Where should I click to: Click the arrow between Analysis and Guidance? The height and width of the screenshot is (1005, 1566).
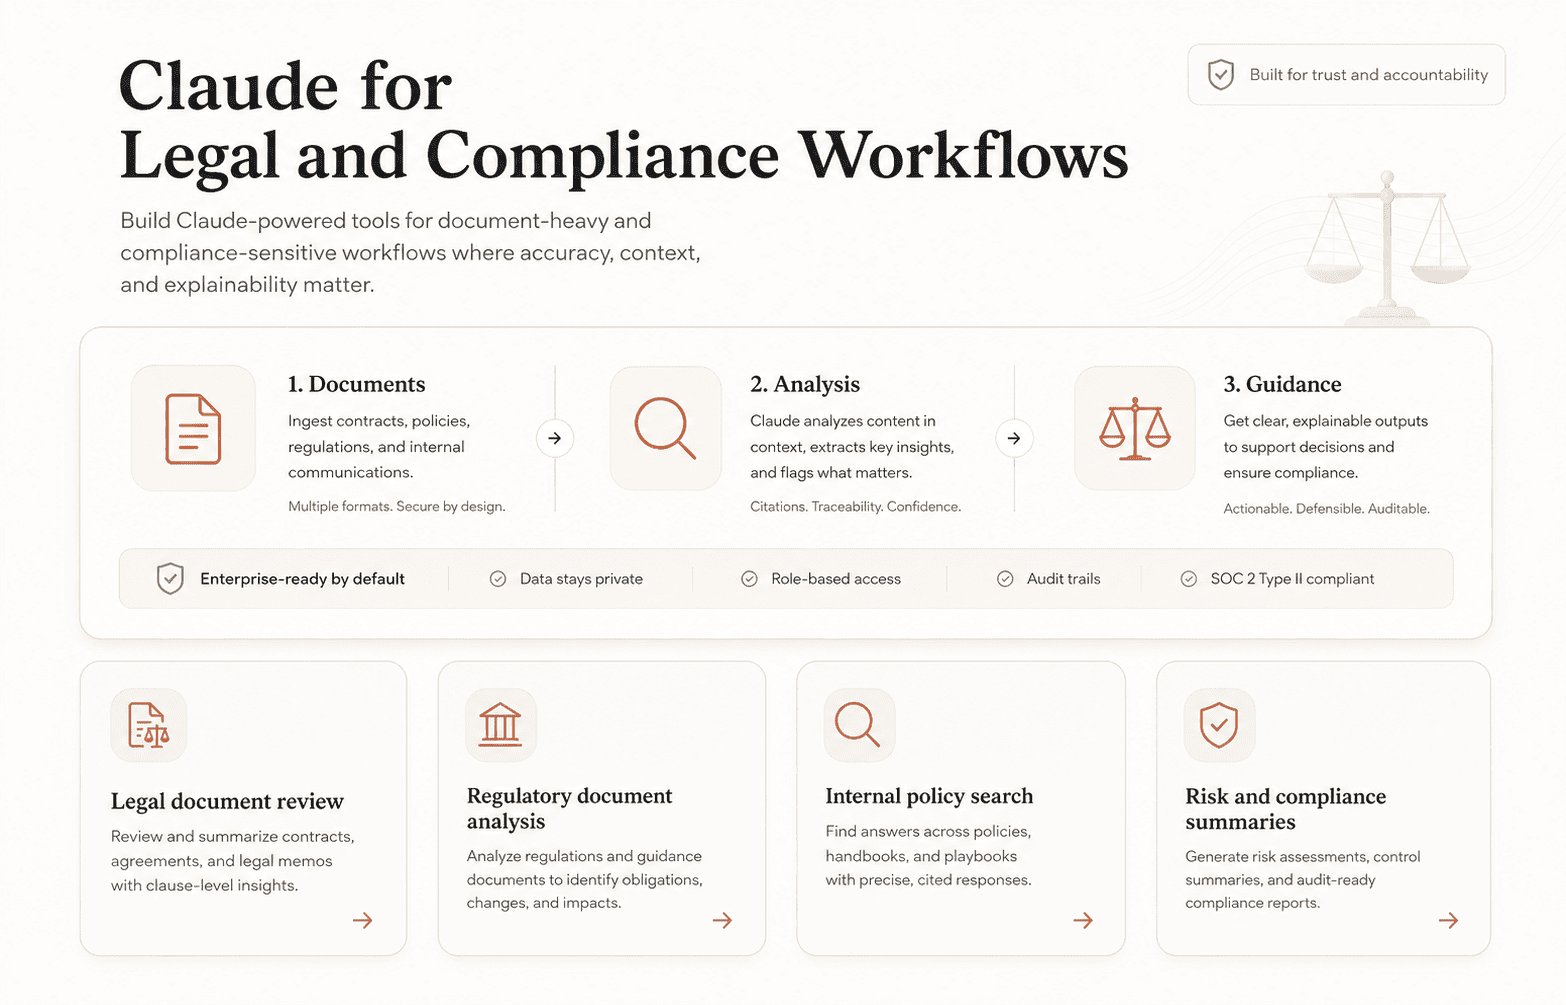pos(1014,438)
